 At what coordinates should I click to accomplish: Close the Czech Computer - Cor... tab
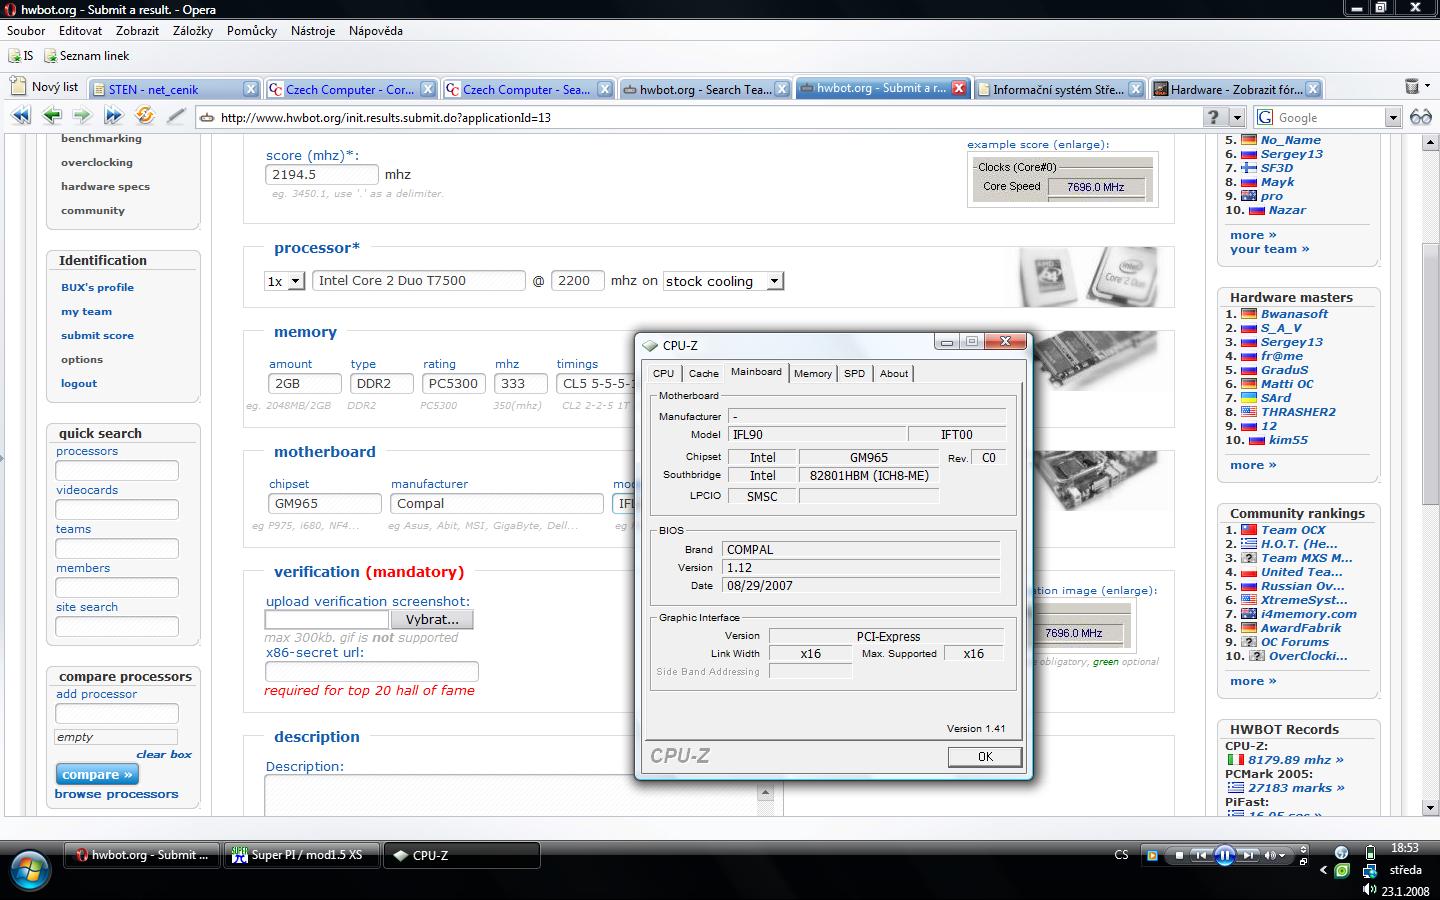point(428,89)
